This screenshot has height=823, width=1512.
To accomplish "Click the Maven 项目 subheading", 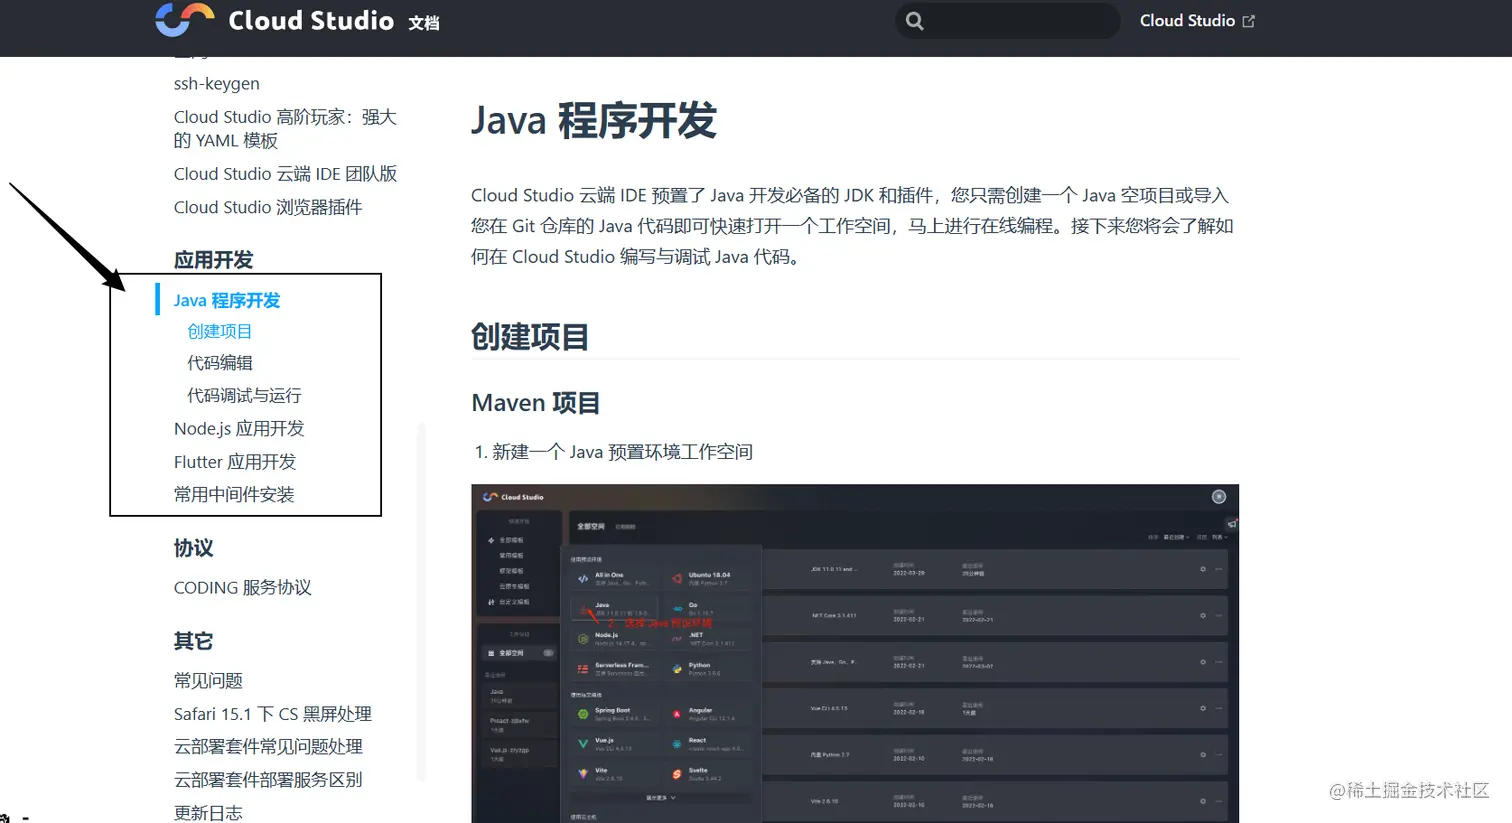I will click(536, 403).
